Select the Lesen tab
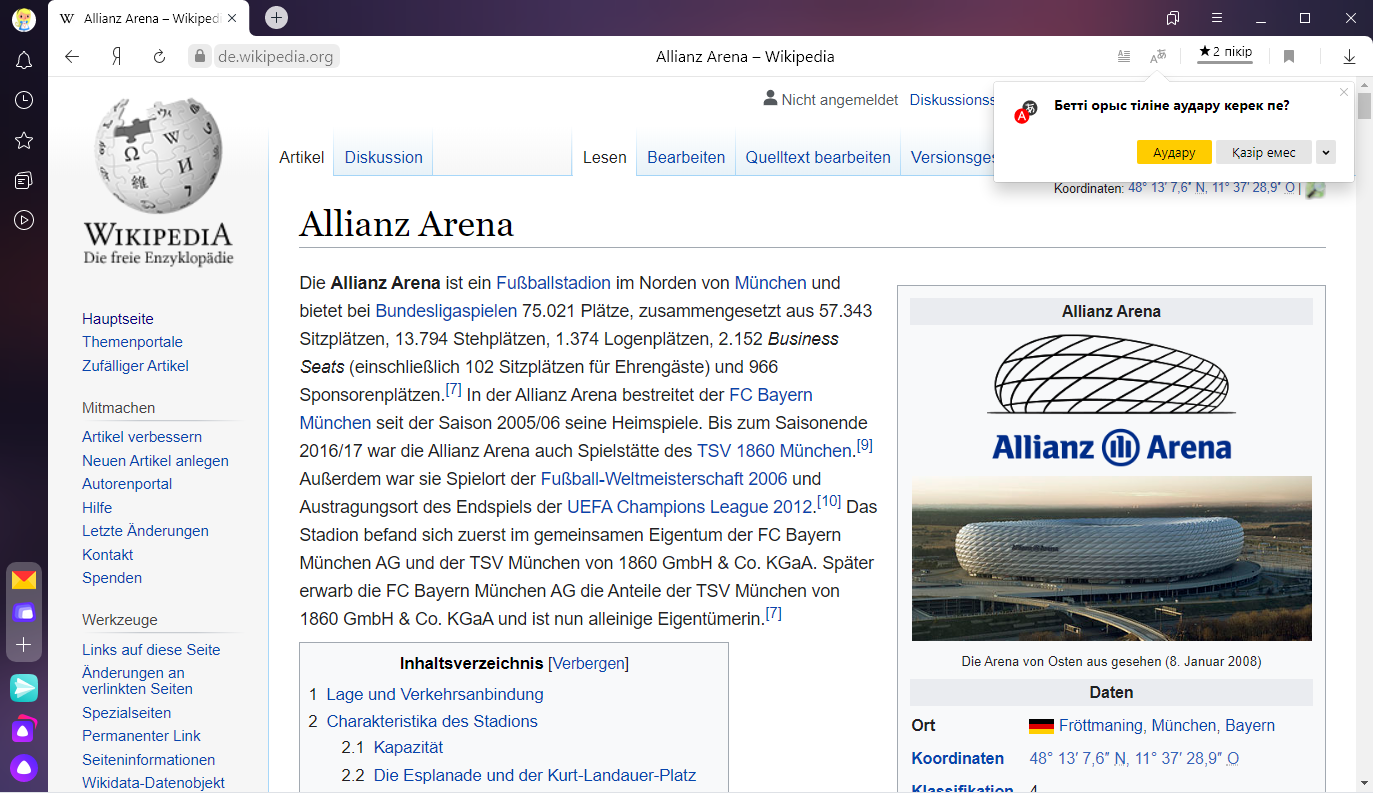The image size is (1373, 793). pyautogui.click(x=604, y=157)
